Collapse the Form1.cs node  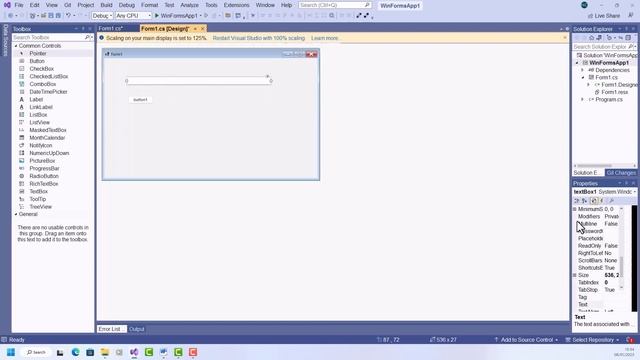pyautogui.click(x=582, y=78)
